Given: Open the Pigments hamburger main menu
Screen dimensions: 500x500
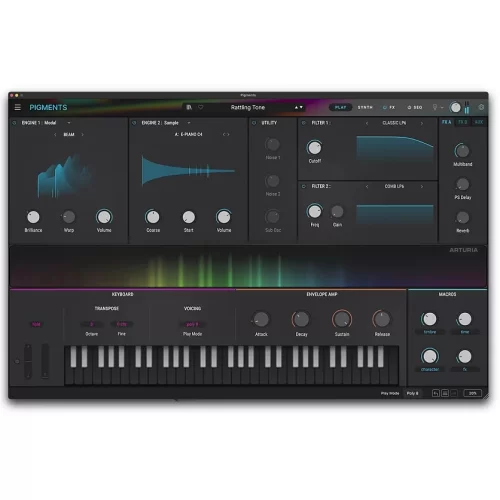Looking at the screenshot, I should [18, 107].
